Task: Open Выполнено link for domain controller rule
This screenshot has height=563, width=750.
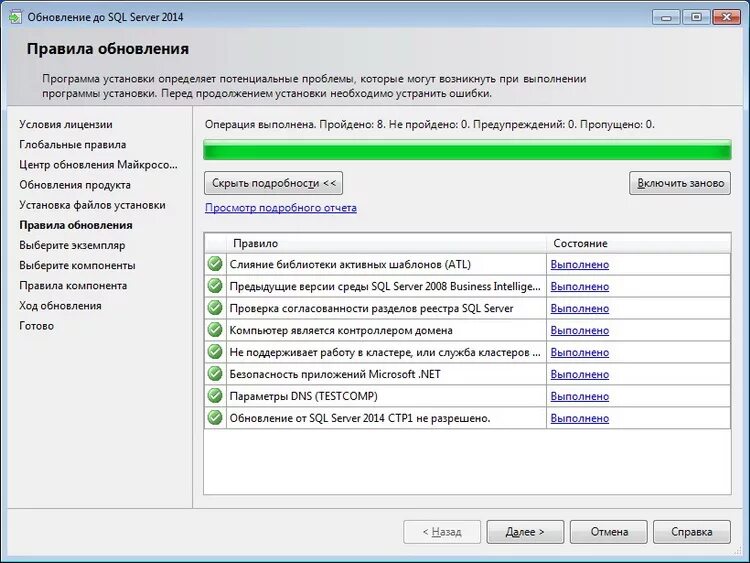Action: click(x=580, y=331)
